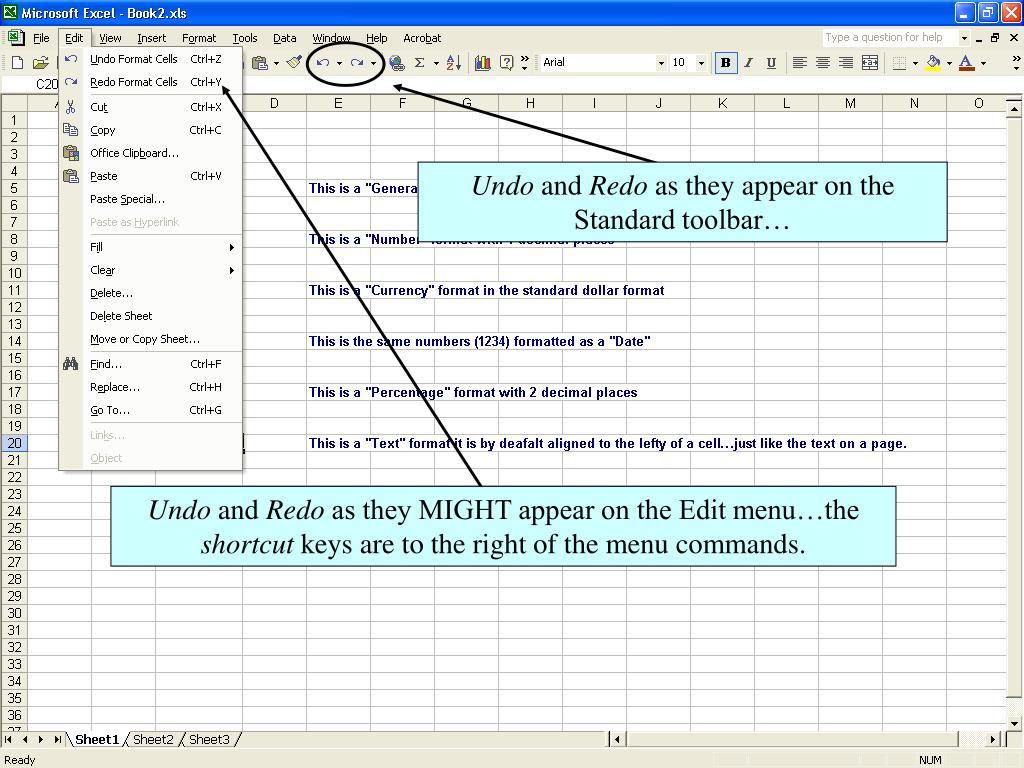
Task: Open the Chart Wizard icon
Action: (483, 63)
